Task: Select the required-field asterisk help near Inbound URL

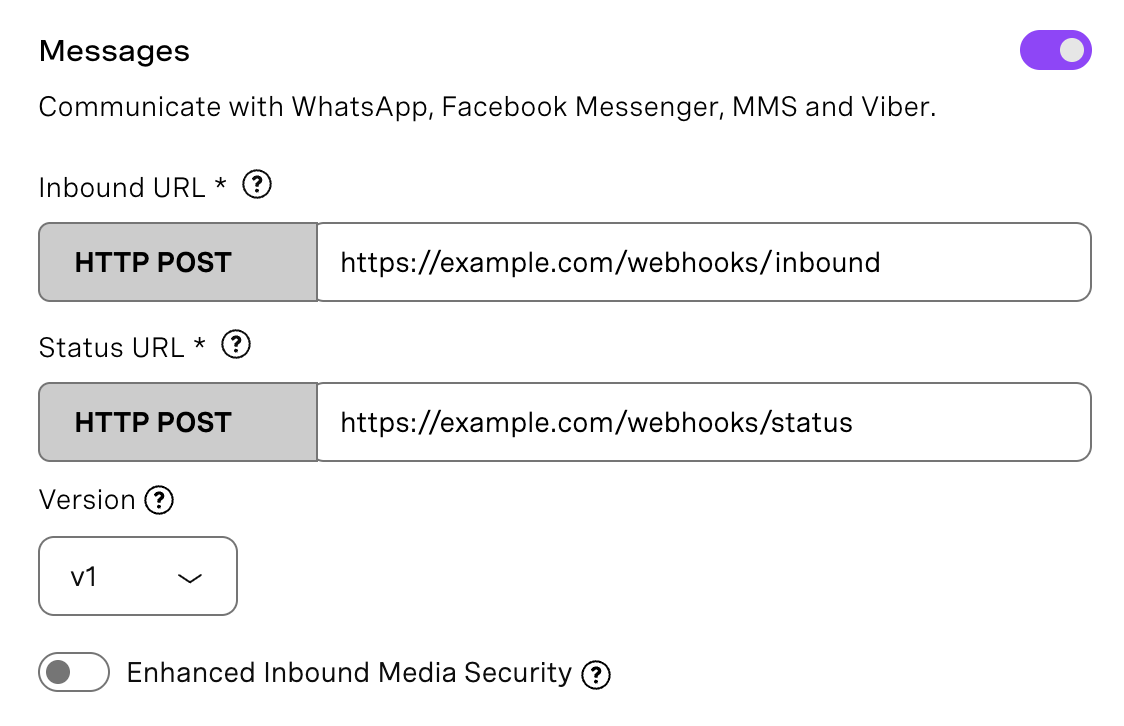Action: pyautogui.click(x=257, y=185)
